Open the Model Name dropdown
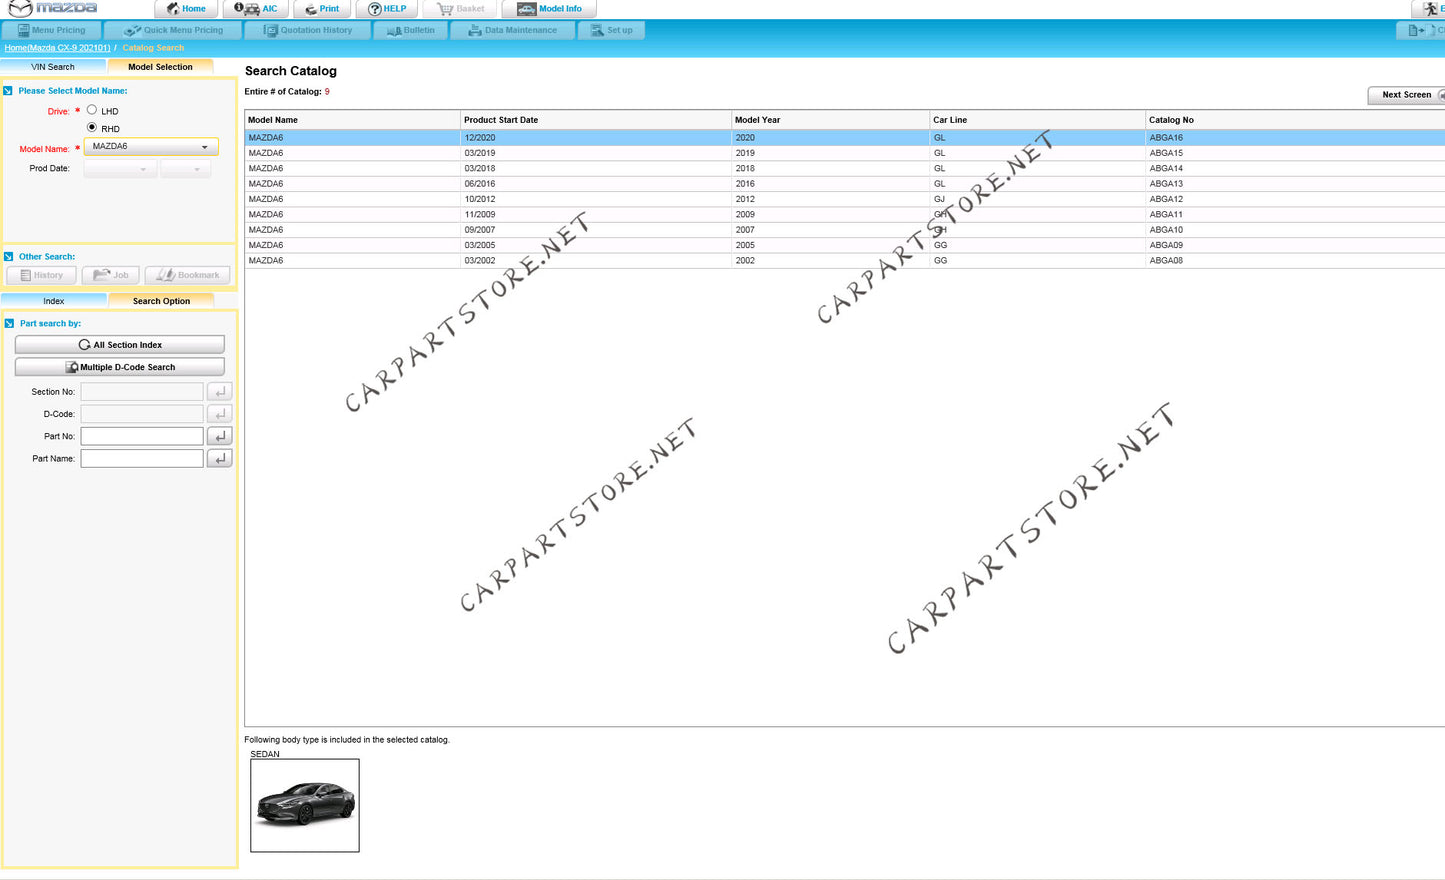 click(x=204, y=147)
